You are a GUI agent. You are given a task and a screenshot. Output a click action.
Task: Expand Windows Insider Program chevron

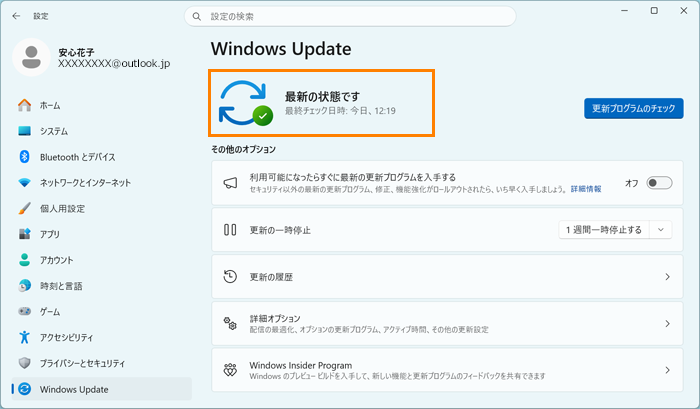[x=667, y=370]
